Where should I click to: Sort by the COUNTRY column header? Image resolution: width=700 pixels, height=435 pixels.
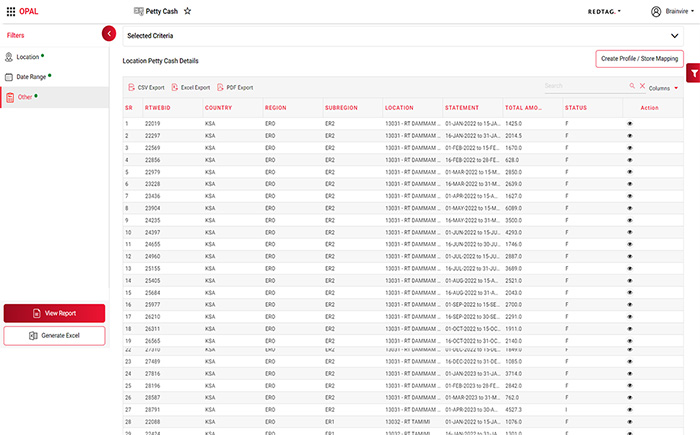click(x=218, y=108)
